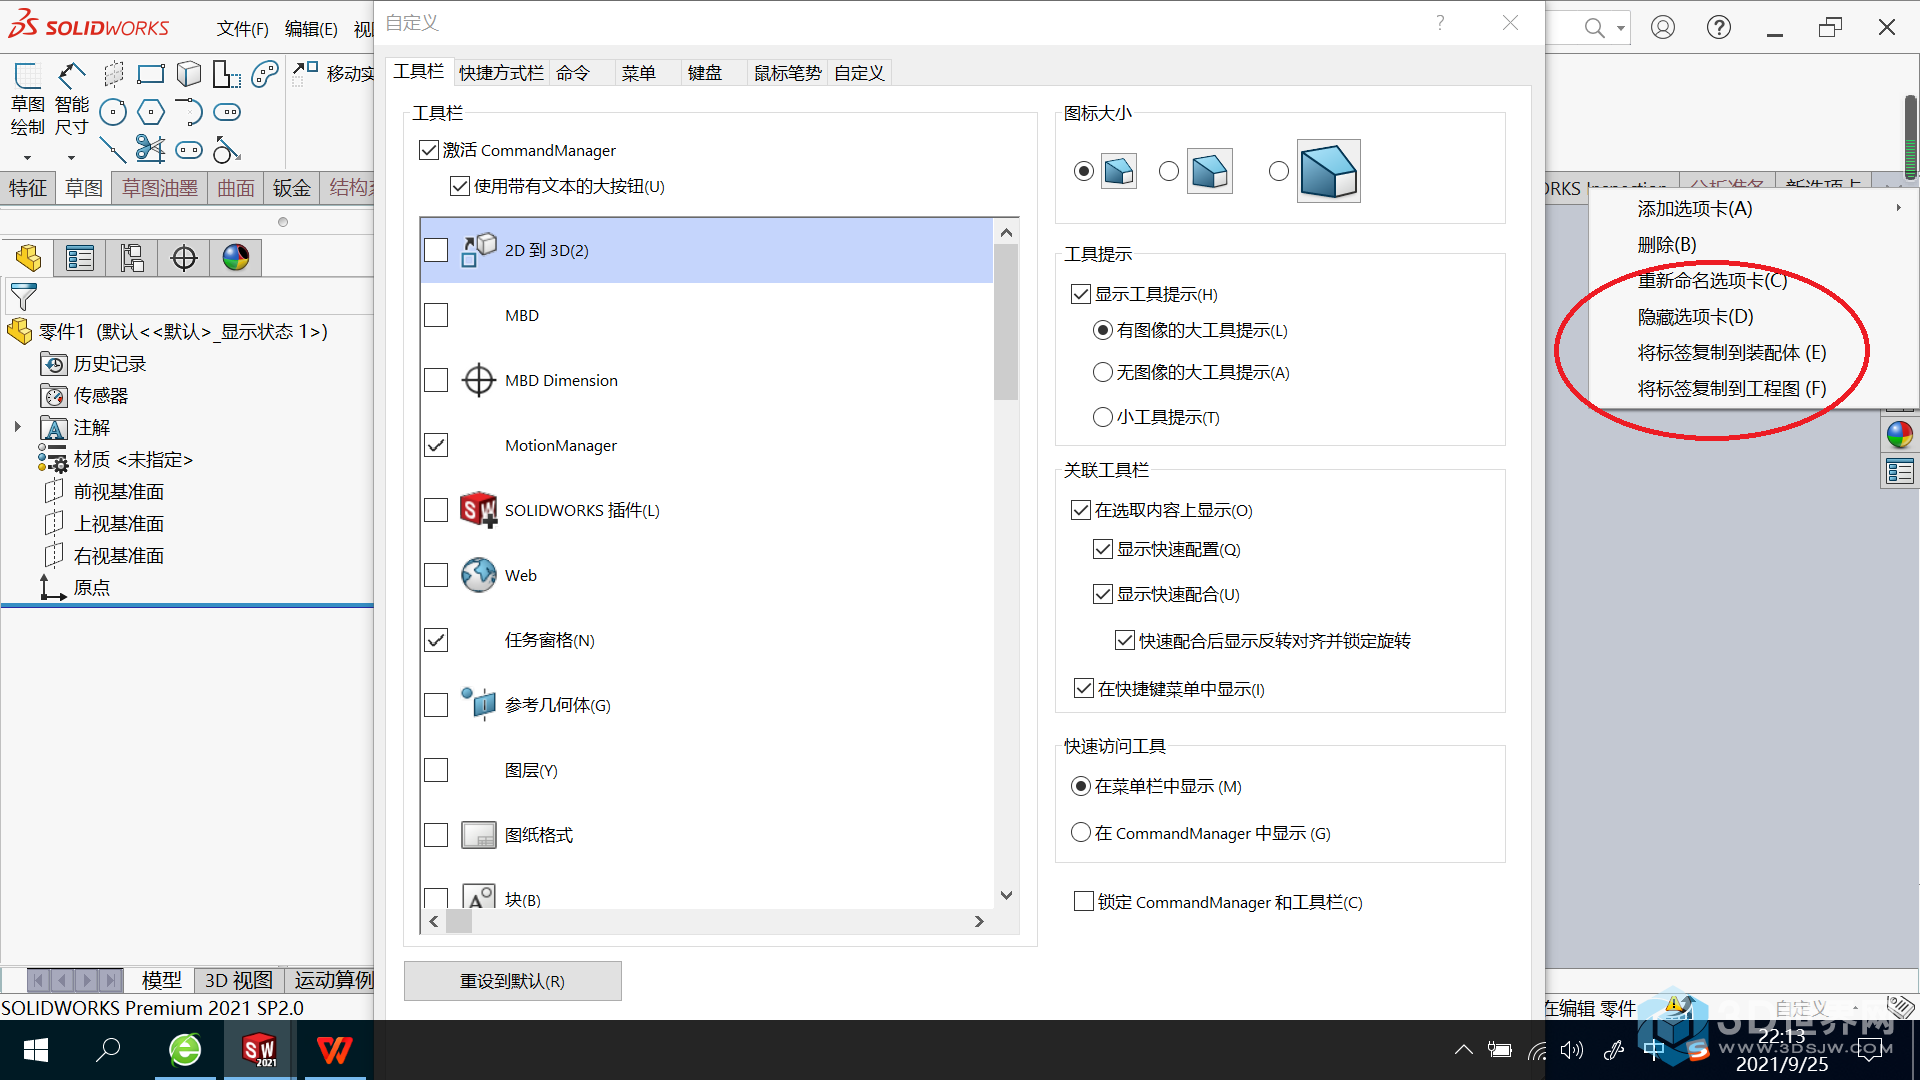
Task: Open the DisplayManager color sphere tab
Action: point(236,258)
